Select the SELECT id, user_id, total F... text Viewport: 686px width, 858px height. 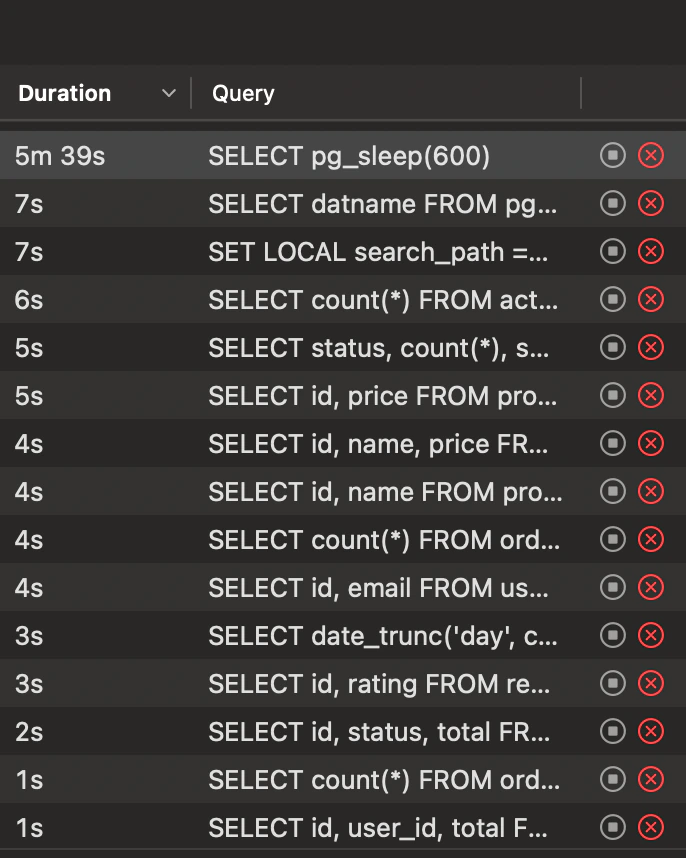pos(378,828)
